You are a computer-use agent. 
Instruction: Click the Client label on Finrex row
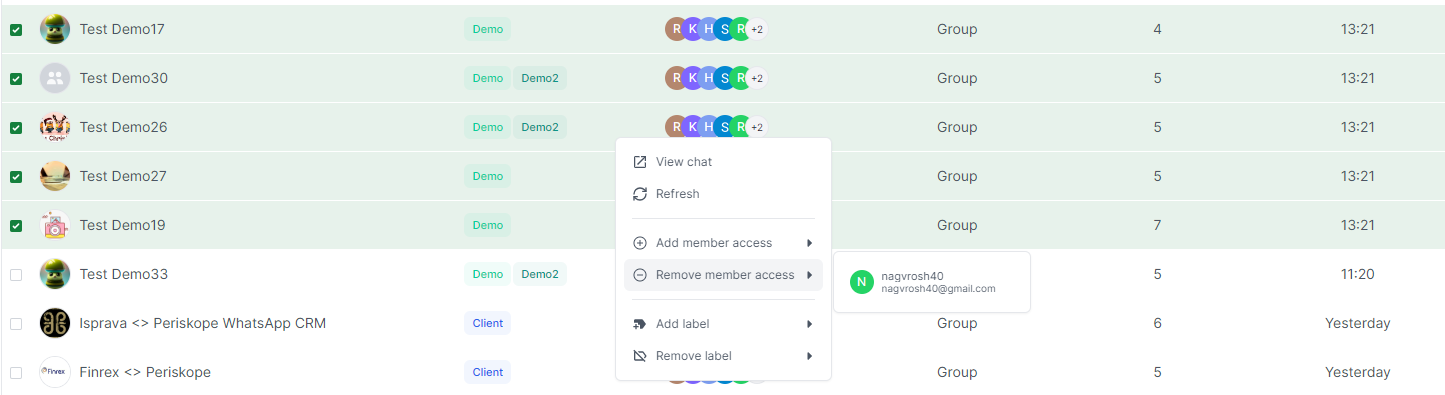[x=487, y=372]
